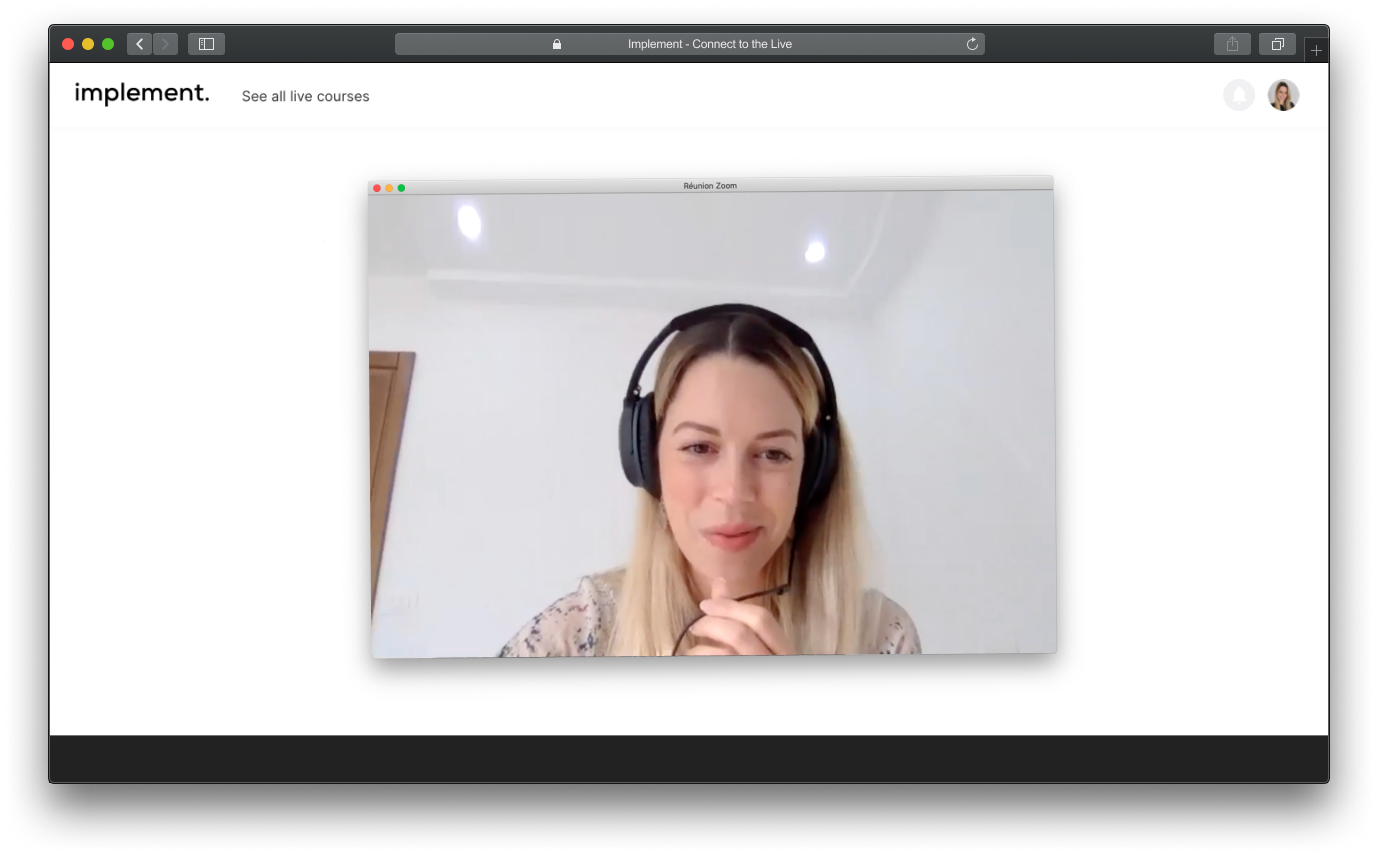Open notifications via the bell icon
The width and height of the screenshot is (1378, 856).
(1238, 95)
